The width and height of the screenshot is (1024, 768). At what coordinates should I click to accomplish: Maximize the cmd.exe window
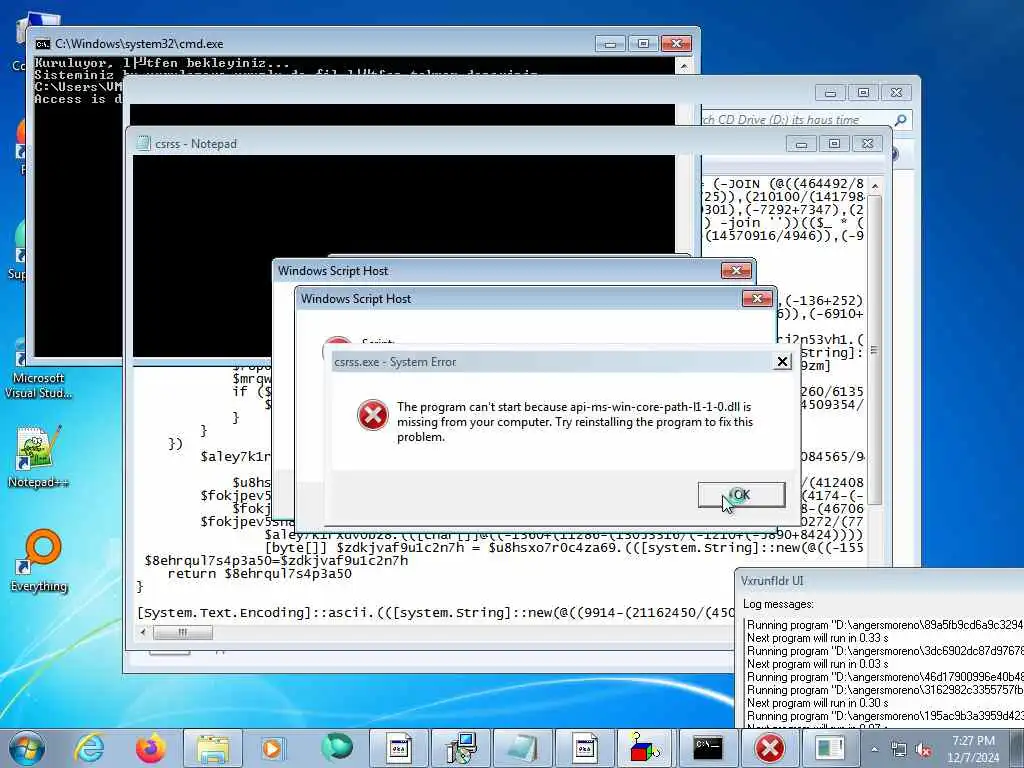pos(643,44)
